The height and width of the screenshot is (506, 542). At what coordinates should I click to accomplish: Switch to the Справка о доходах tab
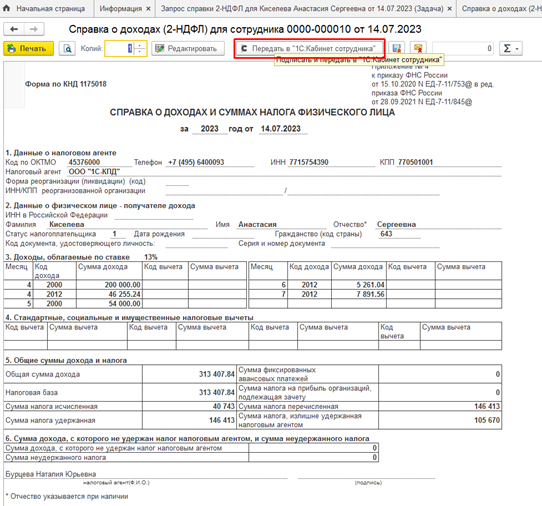pos(501,9)
